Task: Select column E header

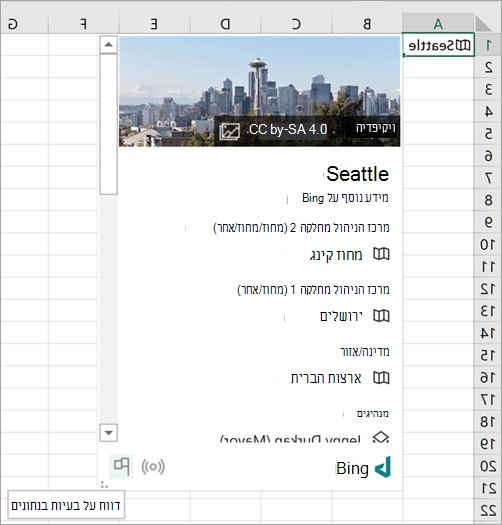Action: (154, 24)
